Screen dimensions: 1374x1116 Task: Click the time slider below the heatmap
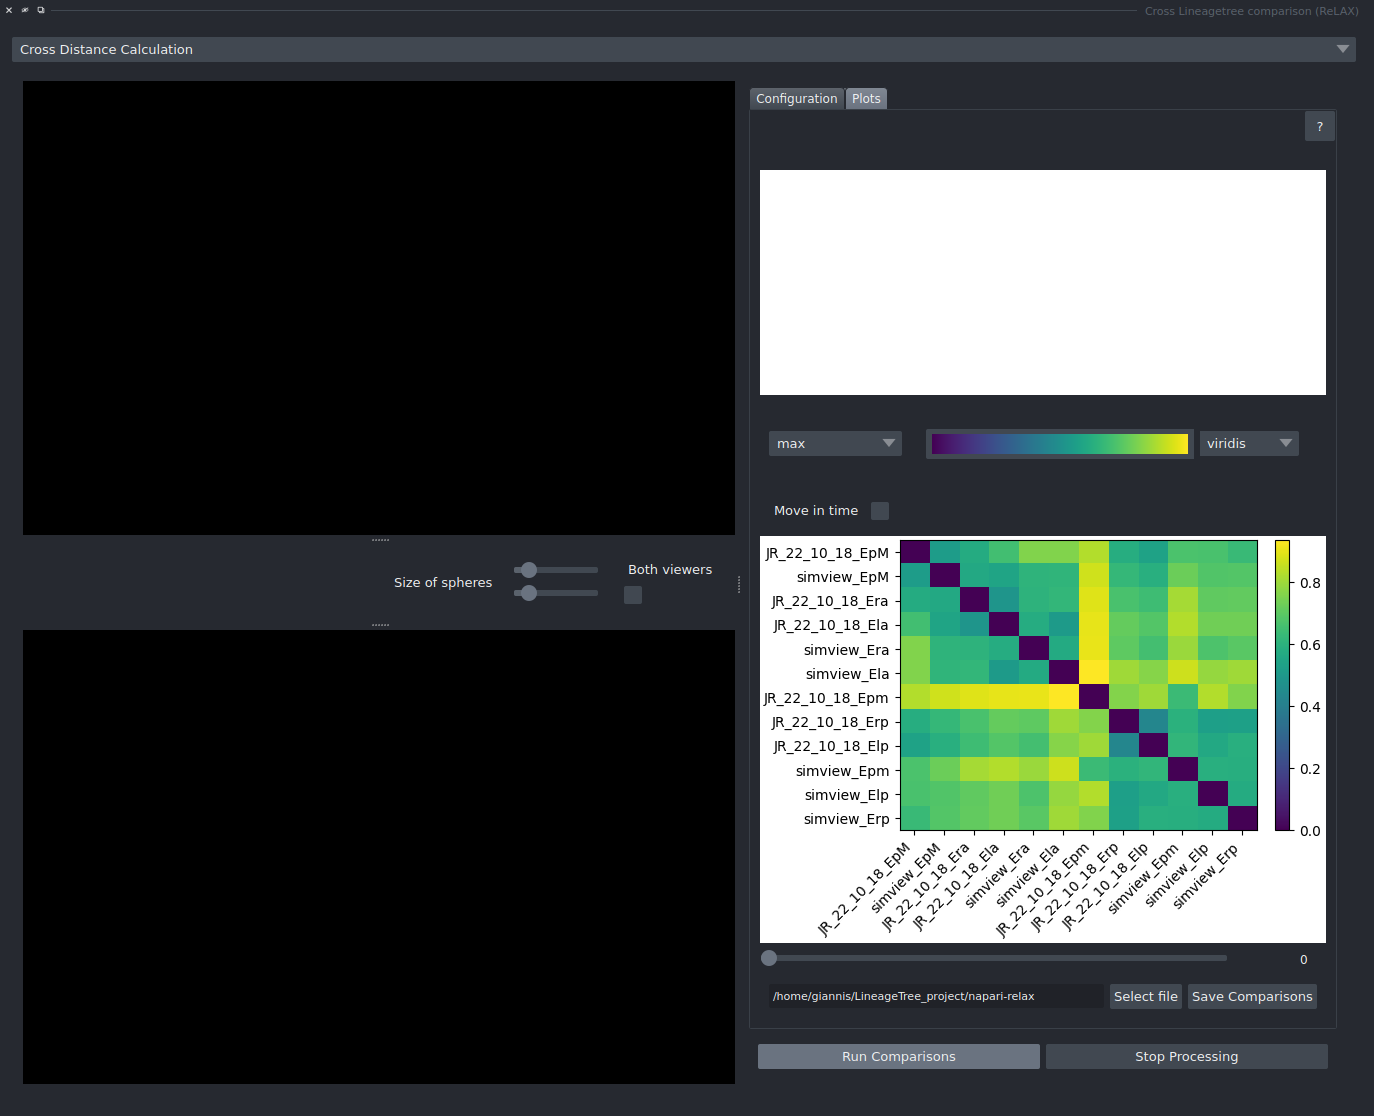tap(768, 957)
